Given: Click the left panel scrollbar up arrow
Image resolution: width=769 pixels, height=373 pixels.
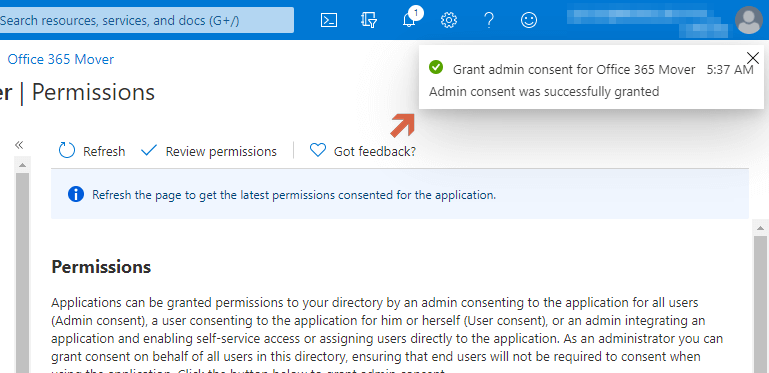Looking at the screenshot, I should point(22,165).
